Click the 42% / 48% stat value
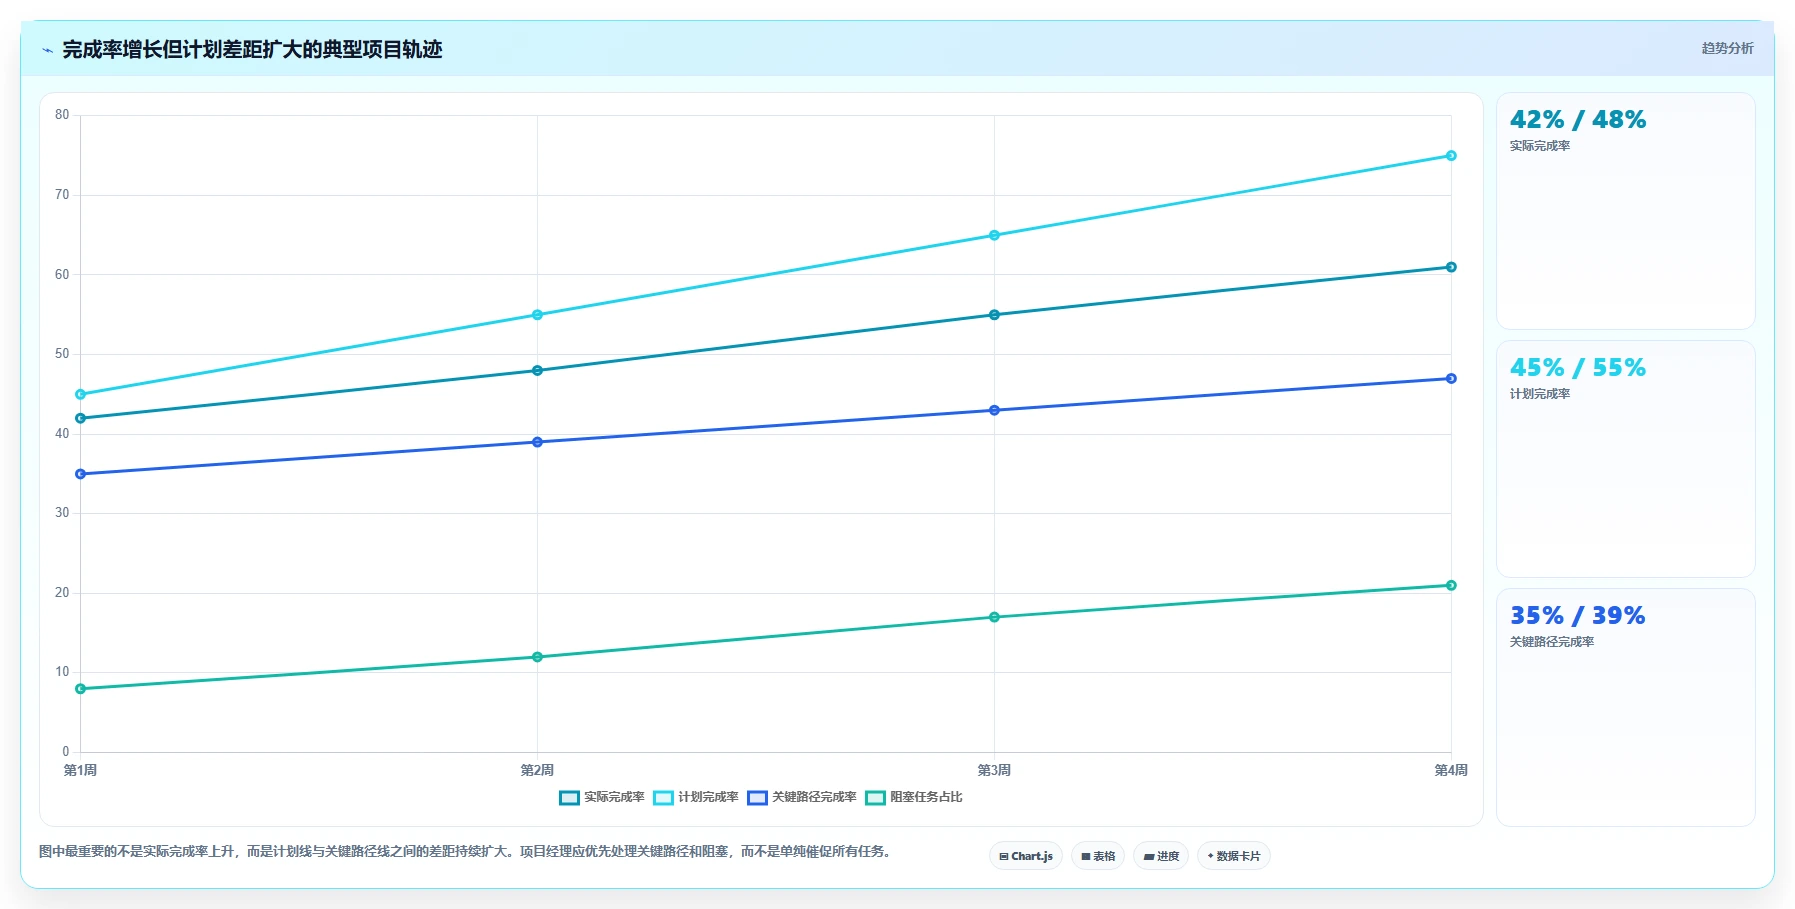Screen dimensions: 1795x909 (1578, 120)
